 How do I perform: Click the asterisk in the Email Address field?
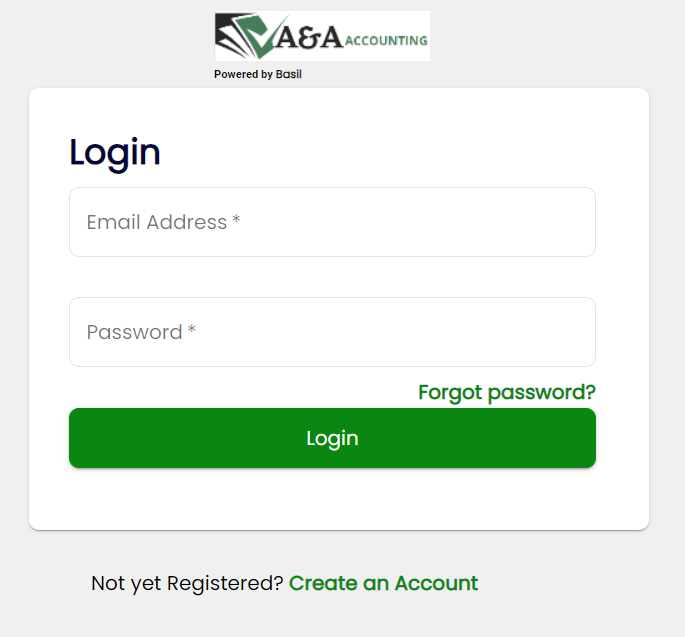click(x=236, y=221)
